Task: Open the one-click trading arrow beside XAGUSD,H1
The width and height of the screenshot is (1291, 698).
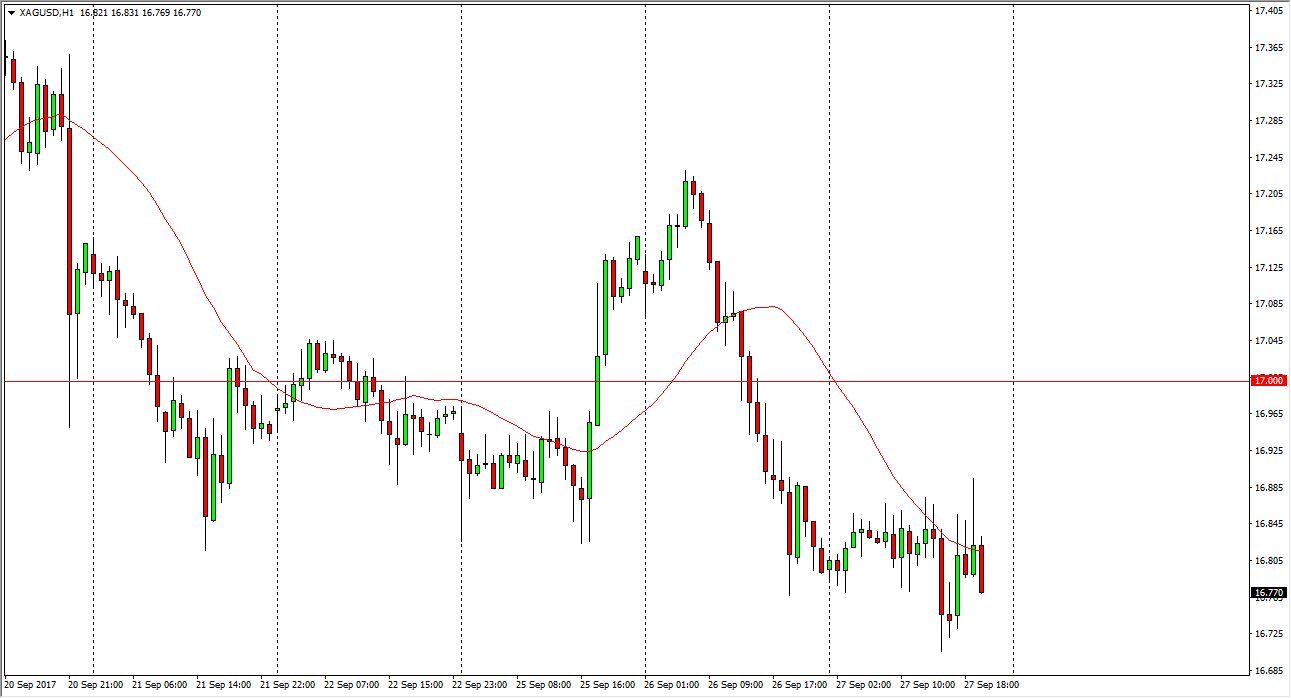Action: click(x=11, y=13)
